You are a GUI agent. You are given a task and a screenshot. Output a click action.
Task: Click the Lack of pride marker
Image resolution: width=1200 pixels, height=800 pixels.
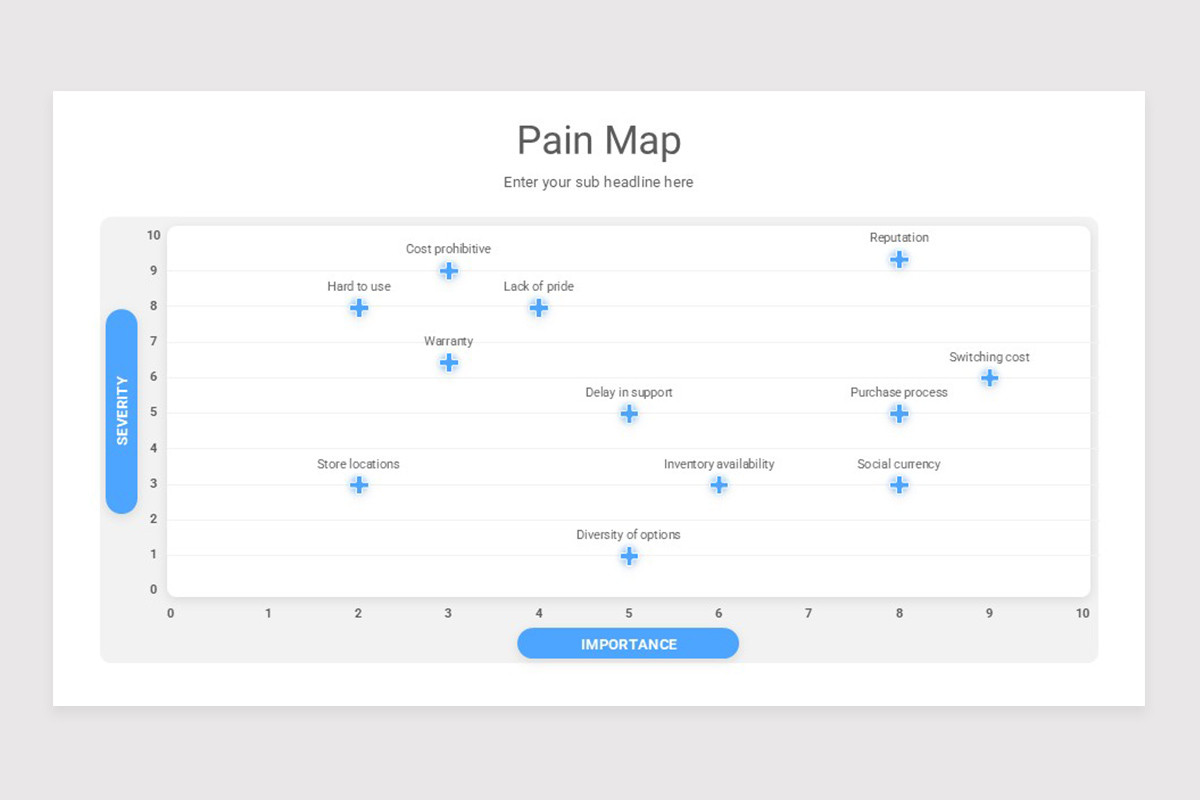[x=538, y=307]
